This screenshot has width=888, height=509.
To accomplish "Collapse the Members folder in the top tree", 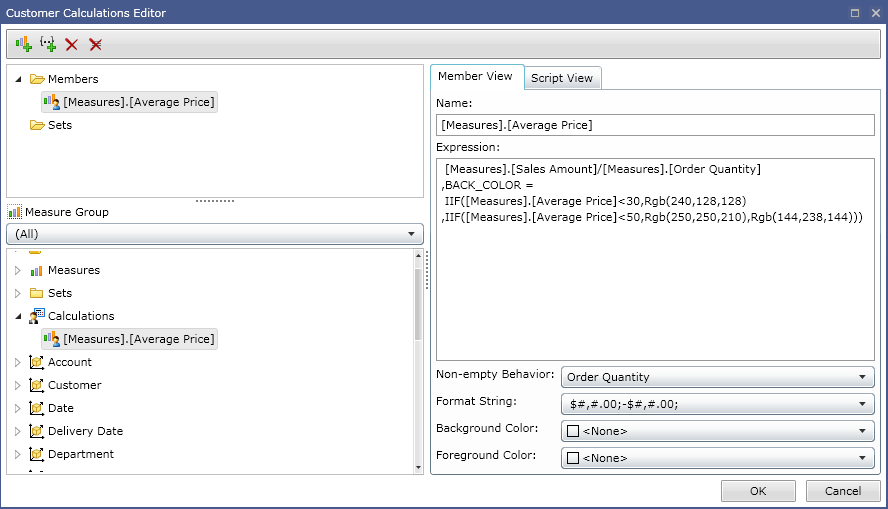I will point(18,79).
